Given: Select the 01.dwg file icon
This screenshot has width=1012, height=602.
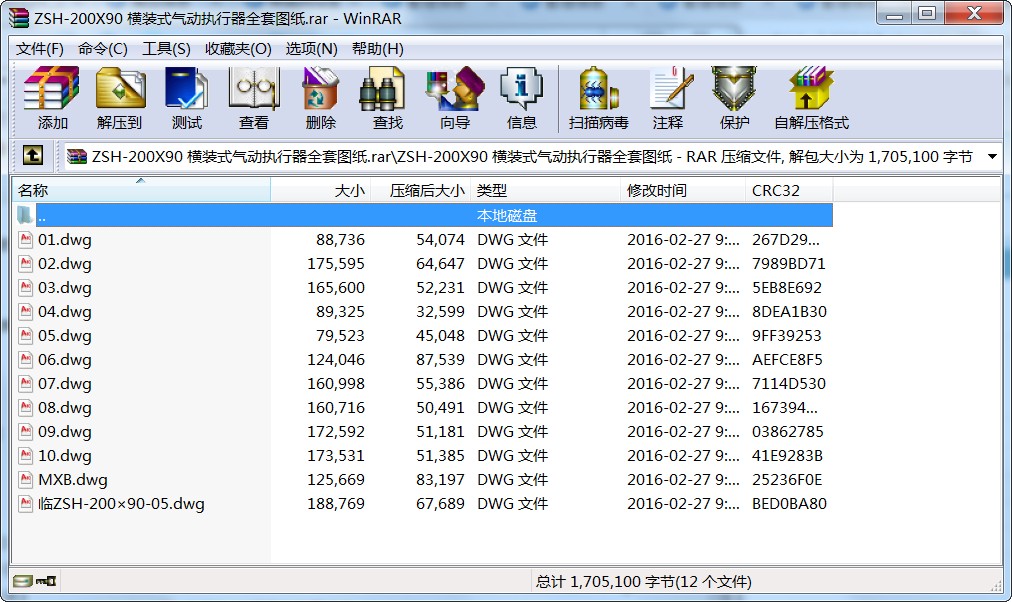Looking at the screenshot, I should [x=26, y=239].
